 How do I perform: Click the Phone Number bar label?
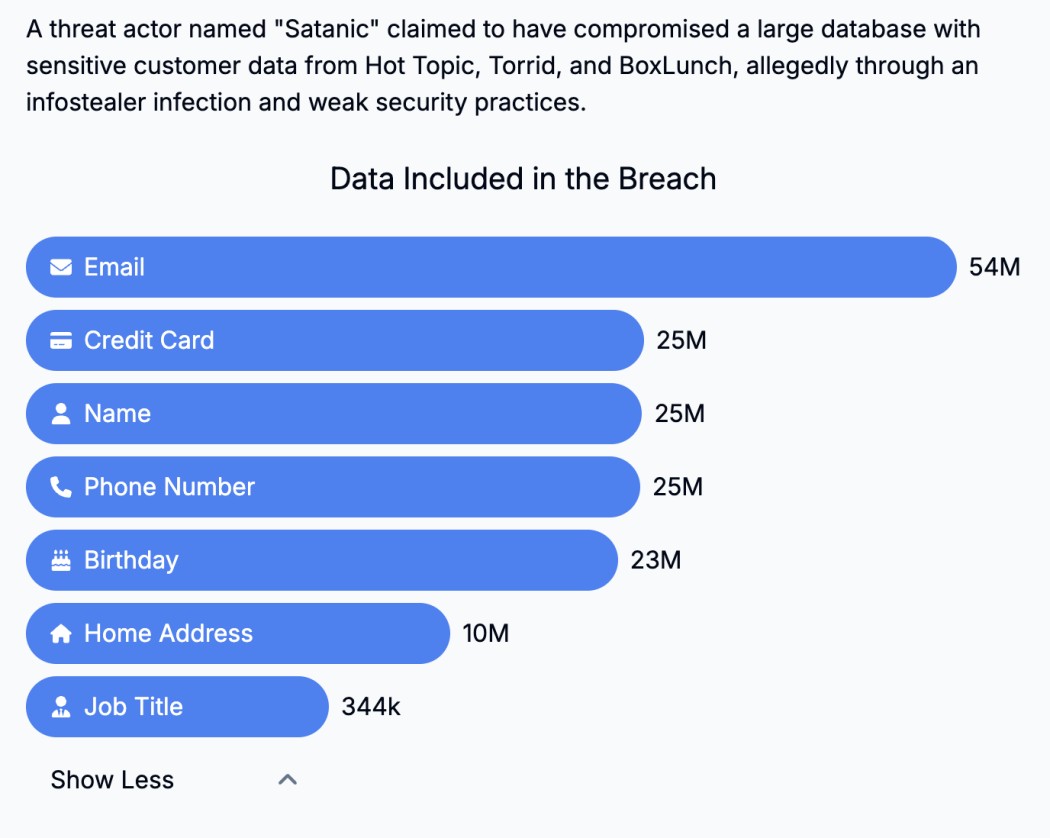(x=169, y=487)
